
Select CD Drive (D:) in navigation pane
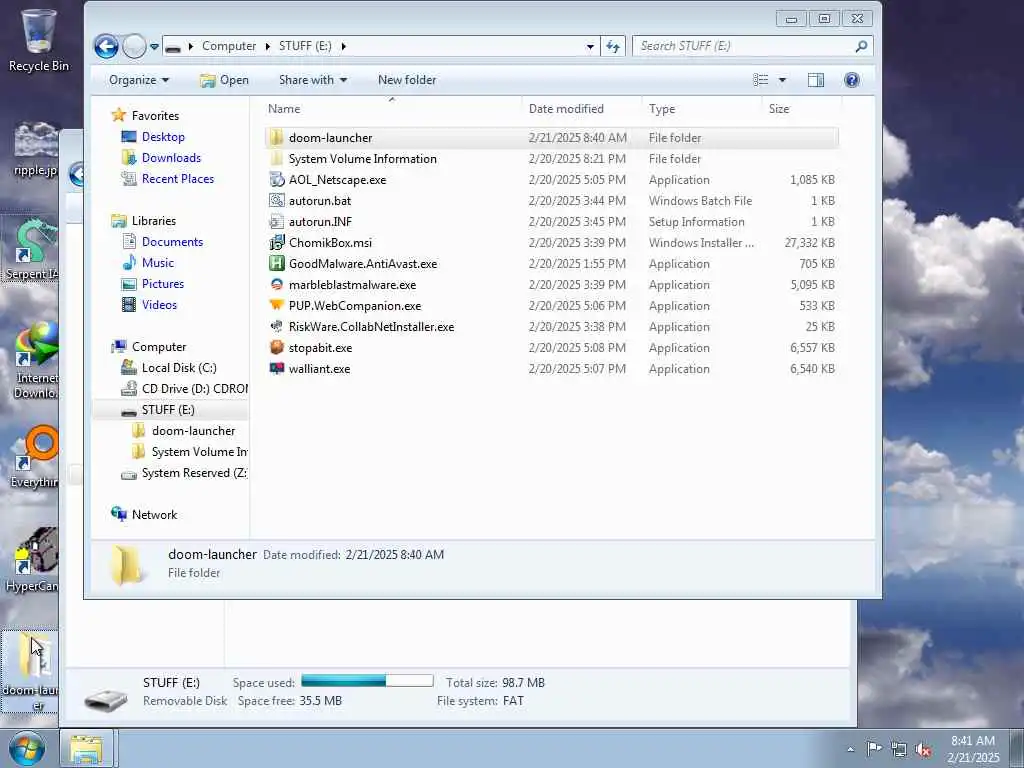[x=195, y=389]
